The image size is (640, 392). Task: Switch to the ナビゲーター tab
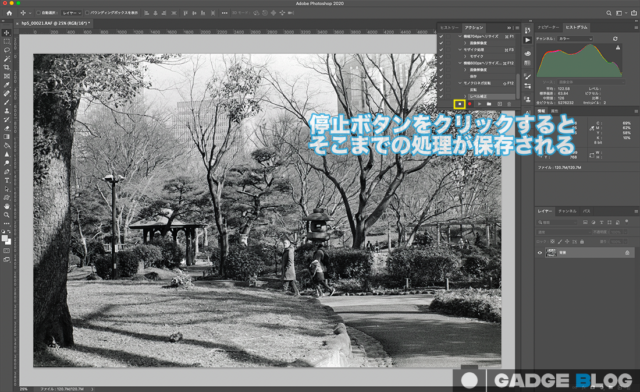(548, 27)
